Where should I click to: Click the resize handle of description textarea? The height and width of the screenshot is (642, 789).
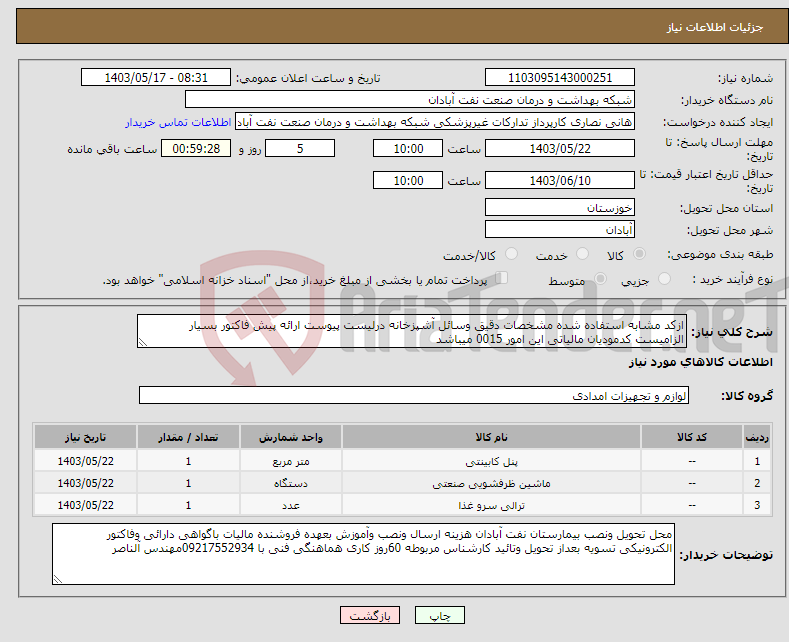coord(142,343)
